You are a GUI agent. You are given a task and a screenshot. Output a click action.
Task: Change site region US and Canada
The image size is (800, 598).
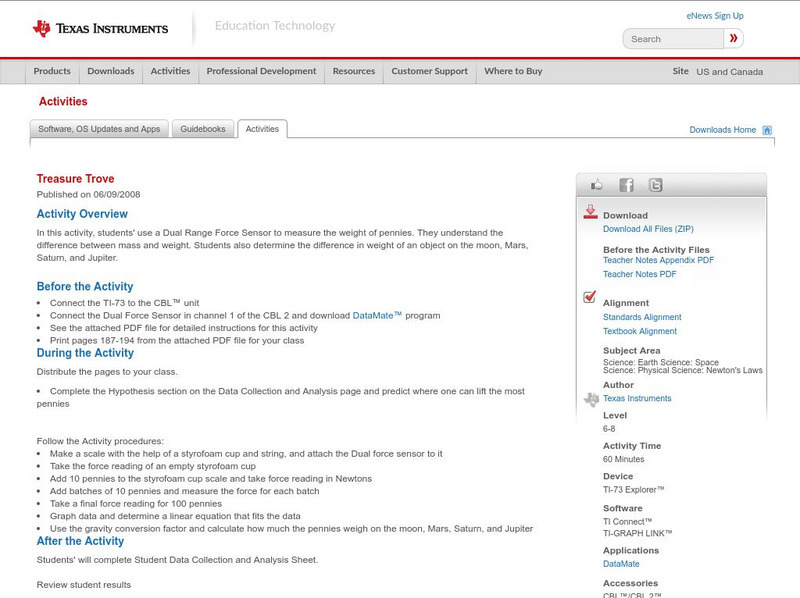point(730,72)
